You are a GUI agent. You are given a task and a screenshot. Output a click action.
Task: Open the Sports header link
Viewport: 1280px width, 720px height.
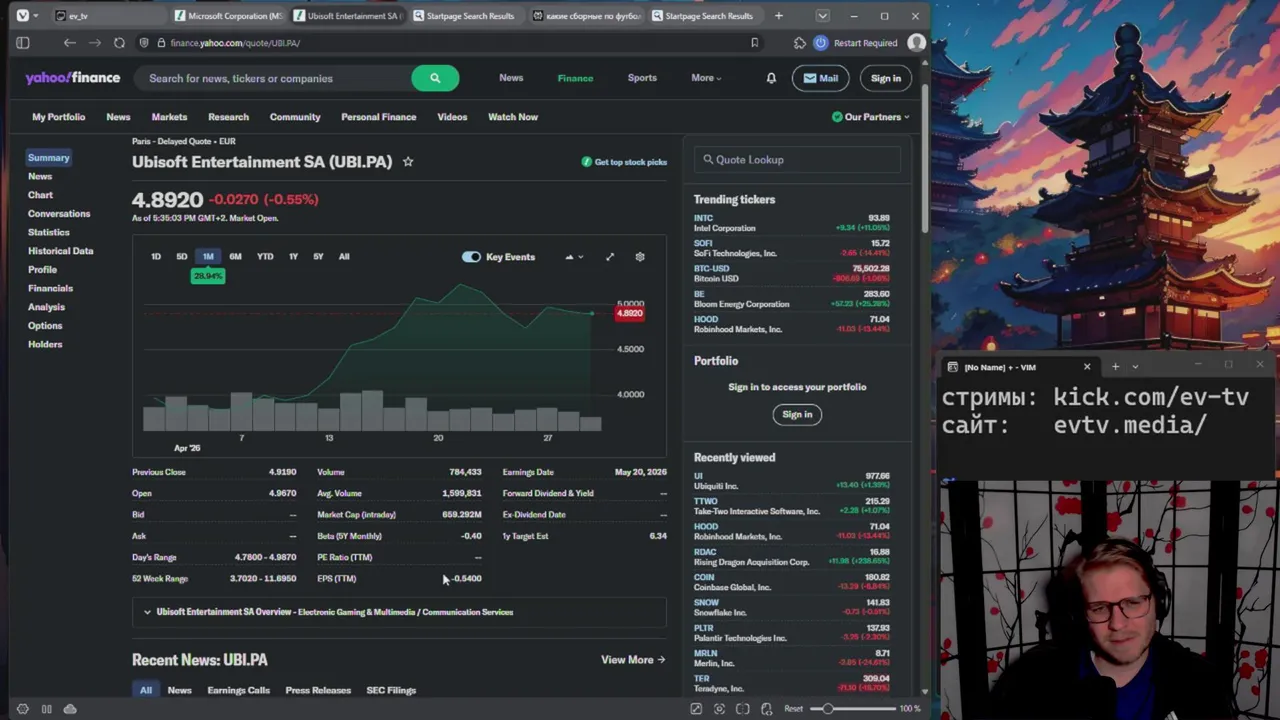(x=642, y=78)
